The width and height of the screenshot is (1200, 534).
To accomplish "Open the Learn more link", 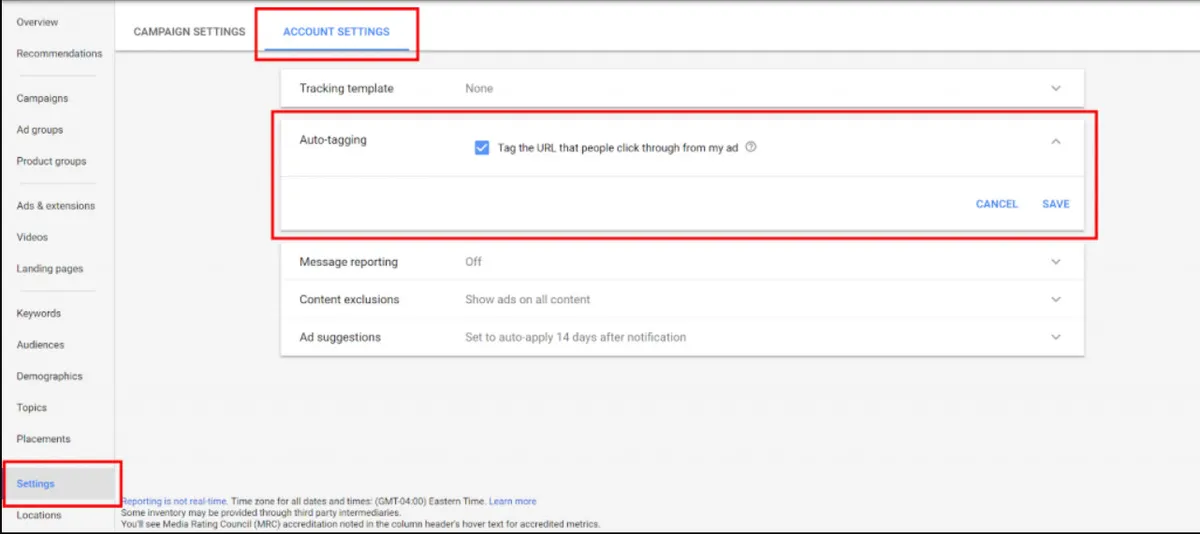I will [x=512, y=501].
